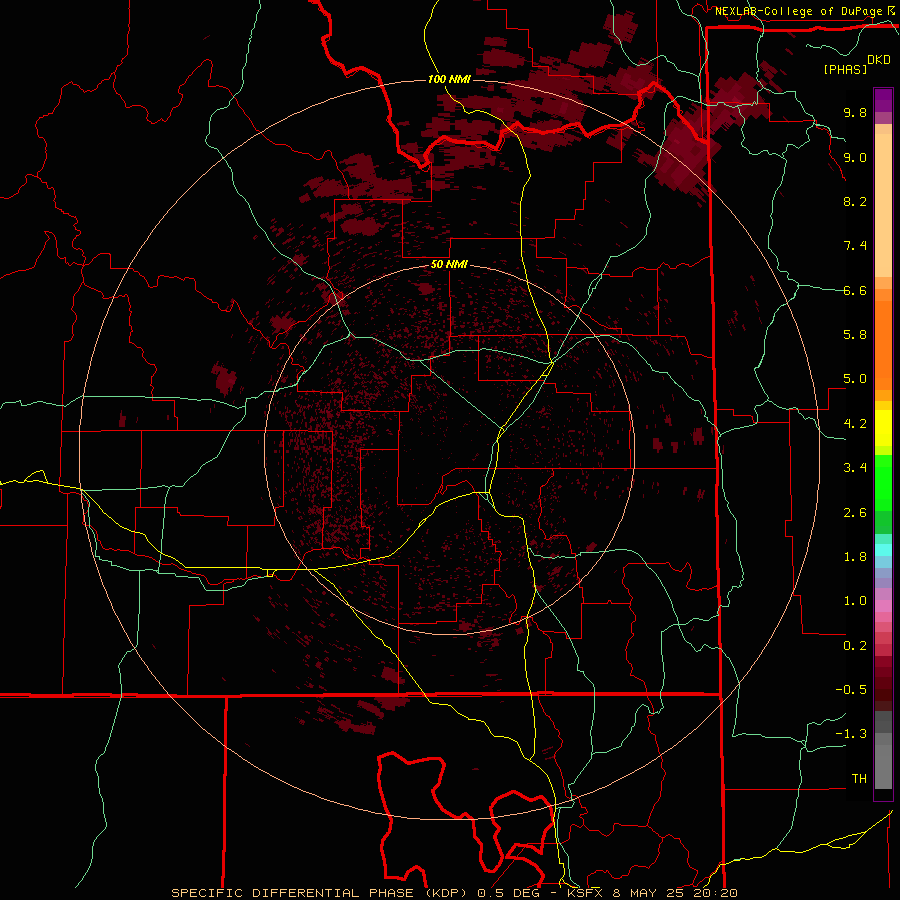Click the NEXLAB-College of DuPage credit text
Viewport: 900px width, 900px height.
(x=799, y=11)
